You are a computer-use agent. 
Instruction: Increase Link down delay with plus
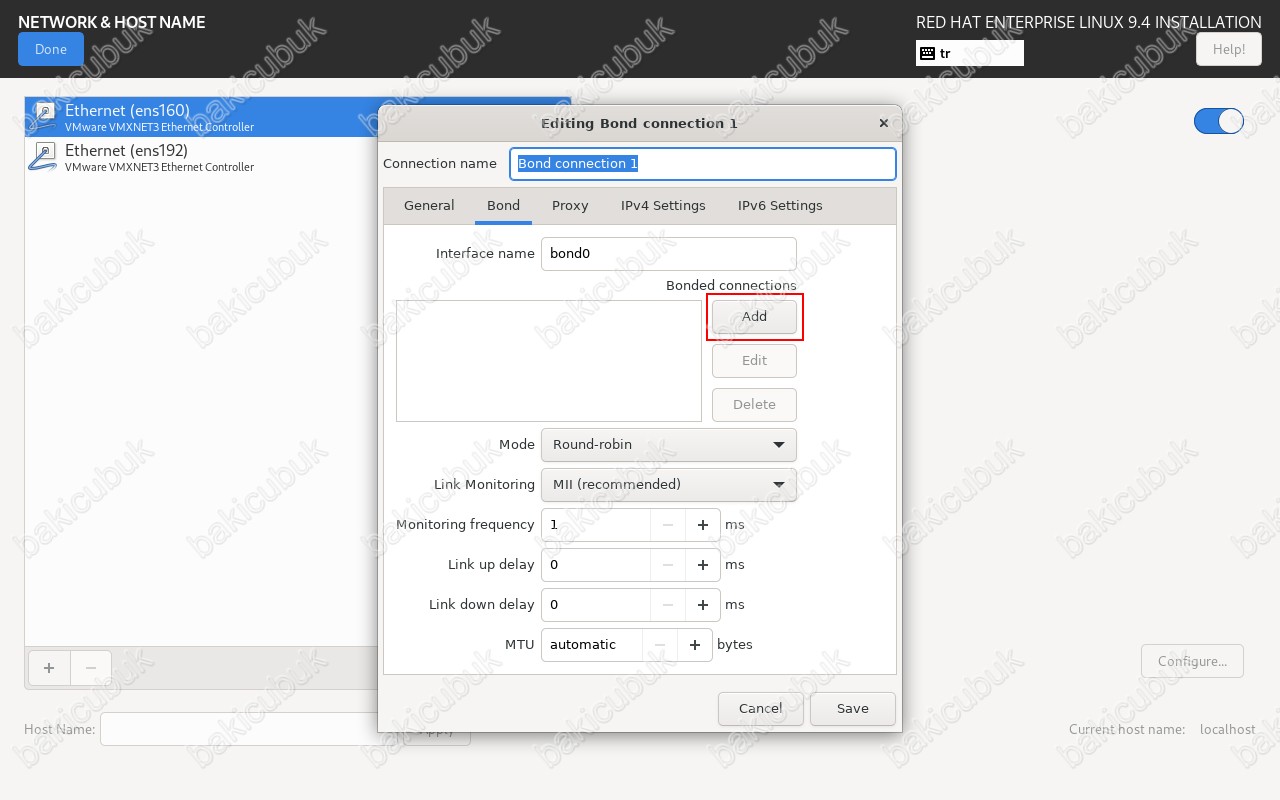click(x=703, y=605)
